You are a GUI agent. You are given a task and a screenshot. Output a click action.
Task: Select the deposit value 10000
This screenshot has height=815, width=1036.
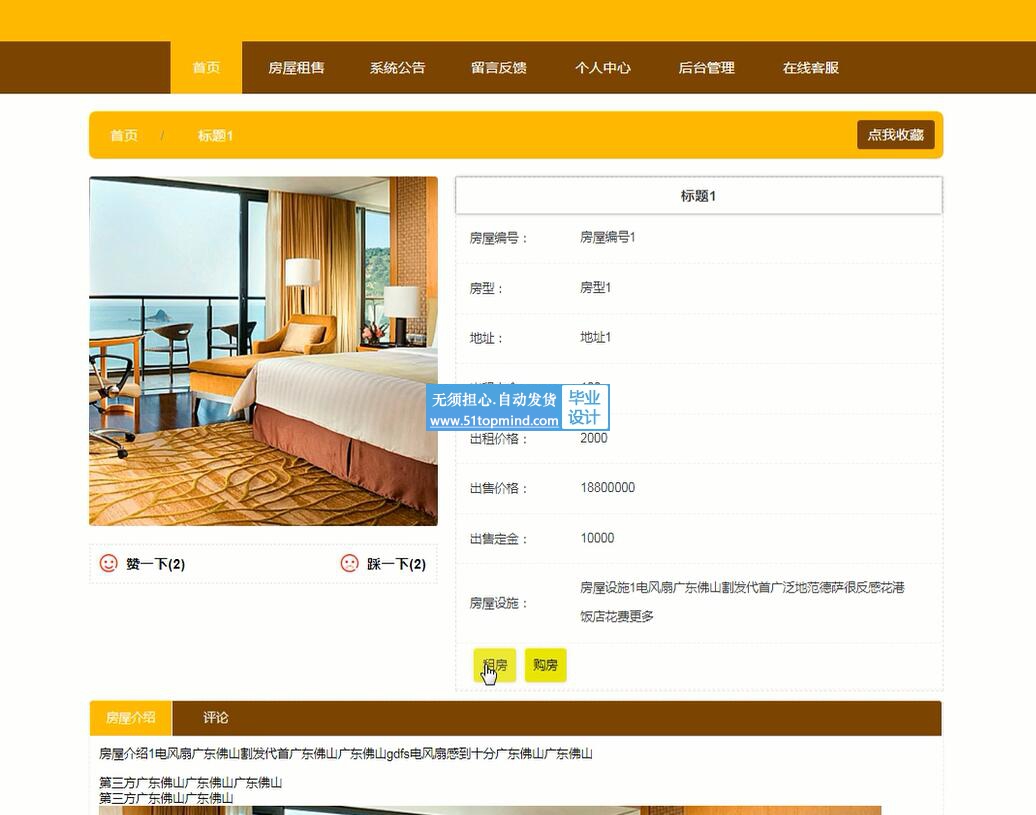tap(597, 538)
